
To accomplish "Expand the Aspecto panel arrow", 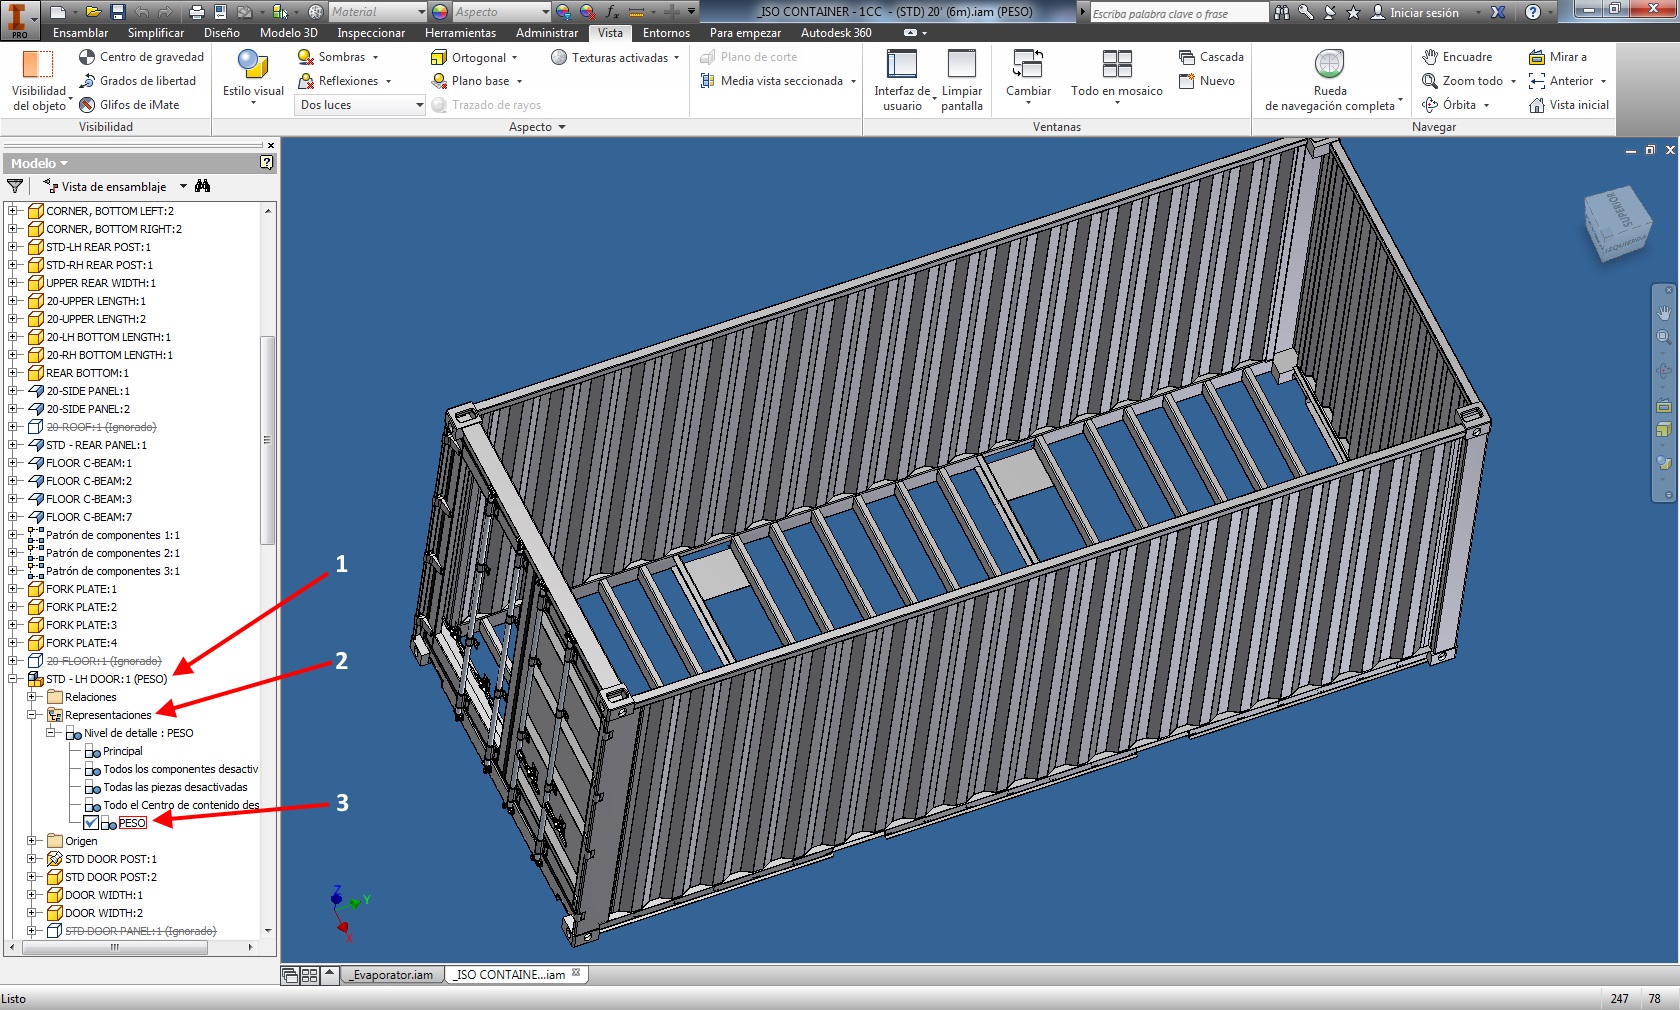I will (562, 127).
